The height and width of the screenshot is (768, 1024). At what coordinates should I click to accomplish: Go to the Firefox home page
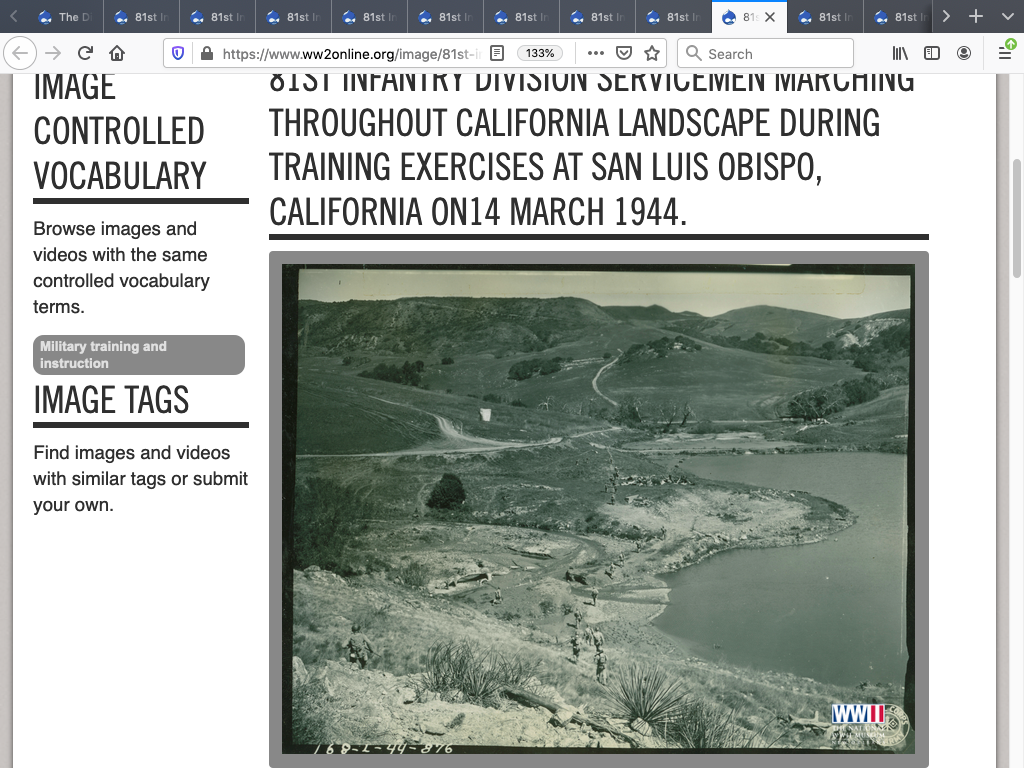(x=117, y=54)
